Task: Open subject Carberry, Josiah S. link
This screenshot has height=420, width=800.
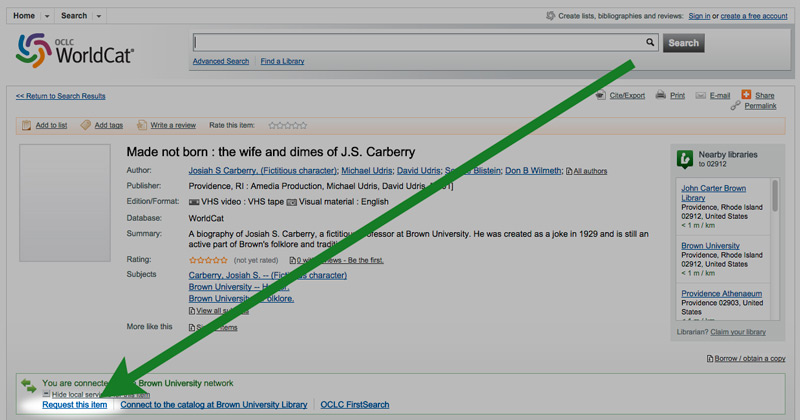Action: pyautogui.click(x=267, y=275)
